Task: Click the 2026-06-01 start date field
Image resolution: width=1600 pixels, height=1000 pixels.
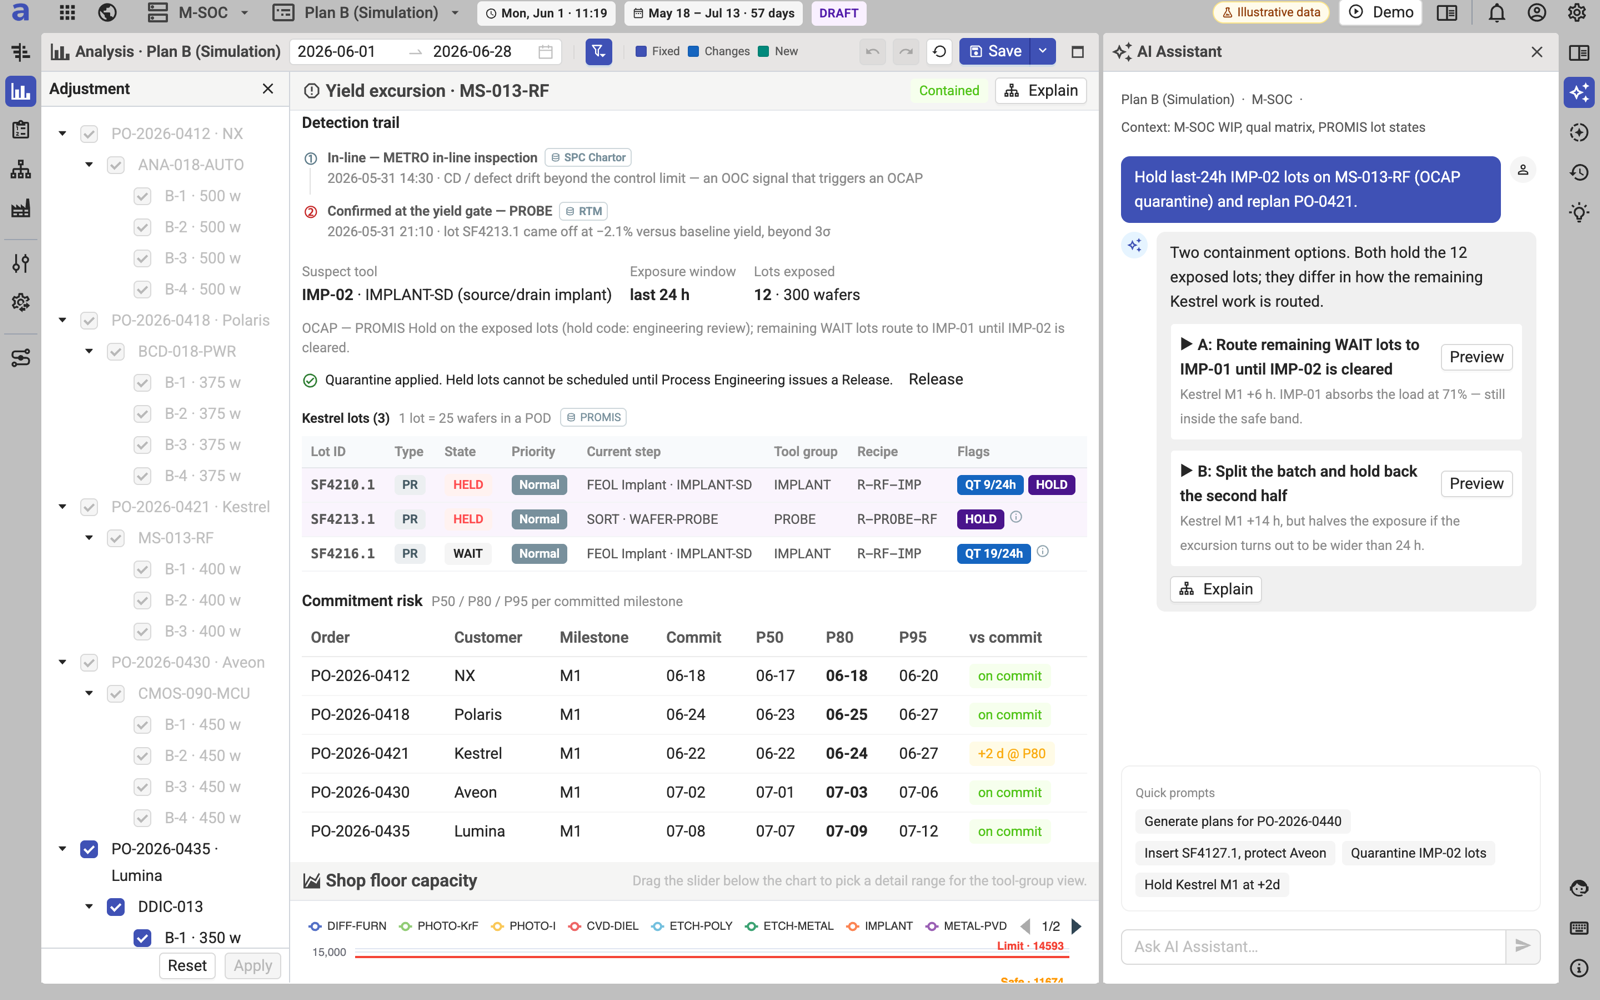Action: tap(337, 52)
